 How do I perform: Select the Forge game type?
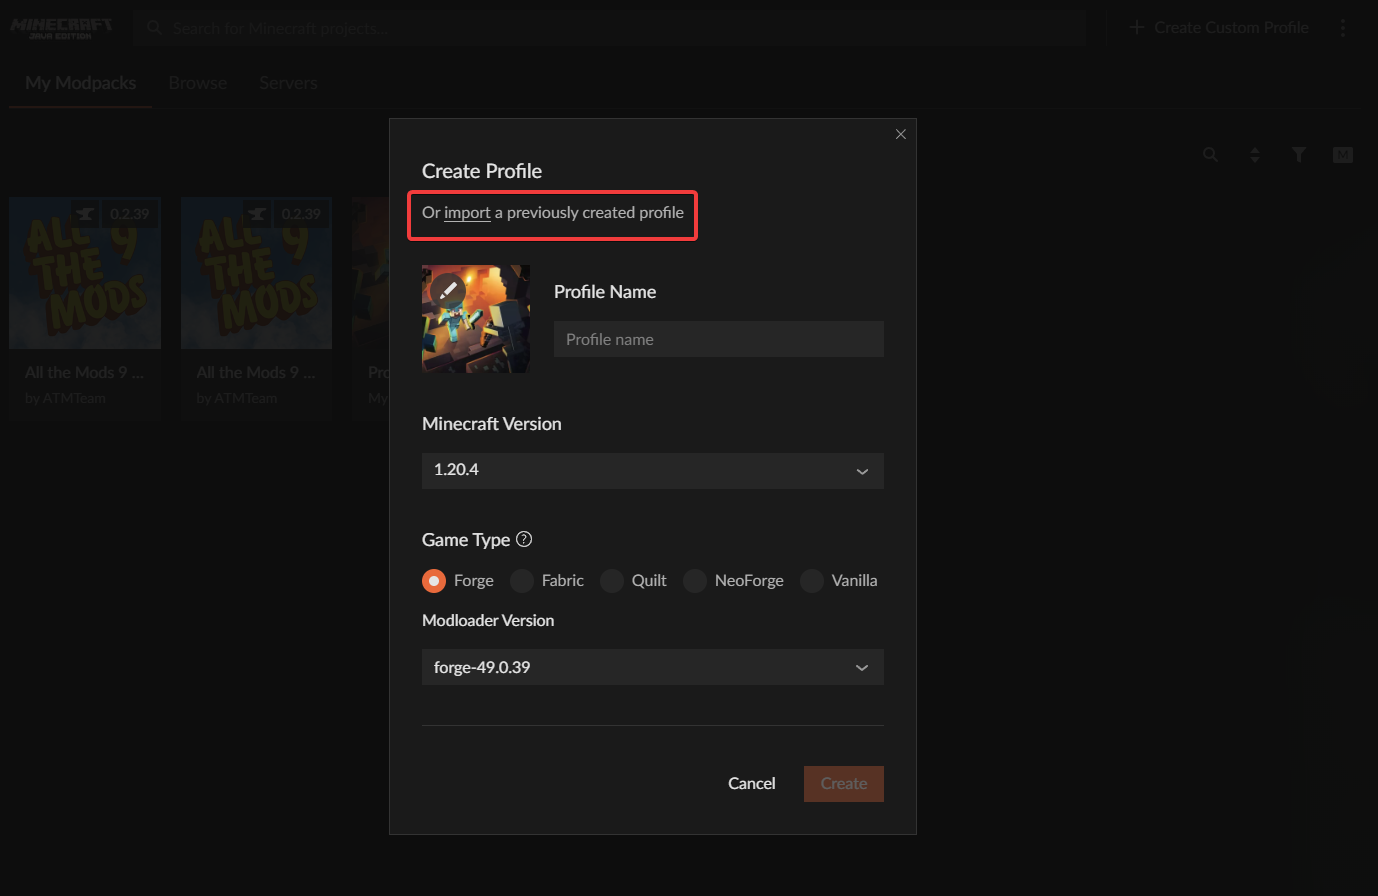tap(434, 581)
